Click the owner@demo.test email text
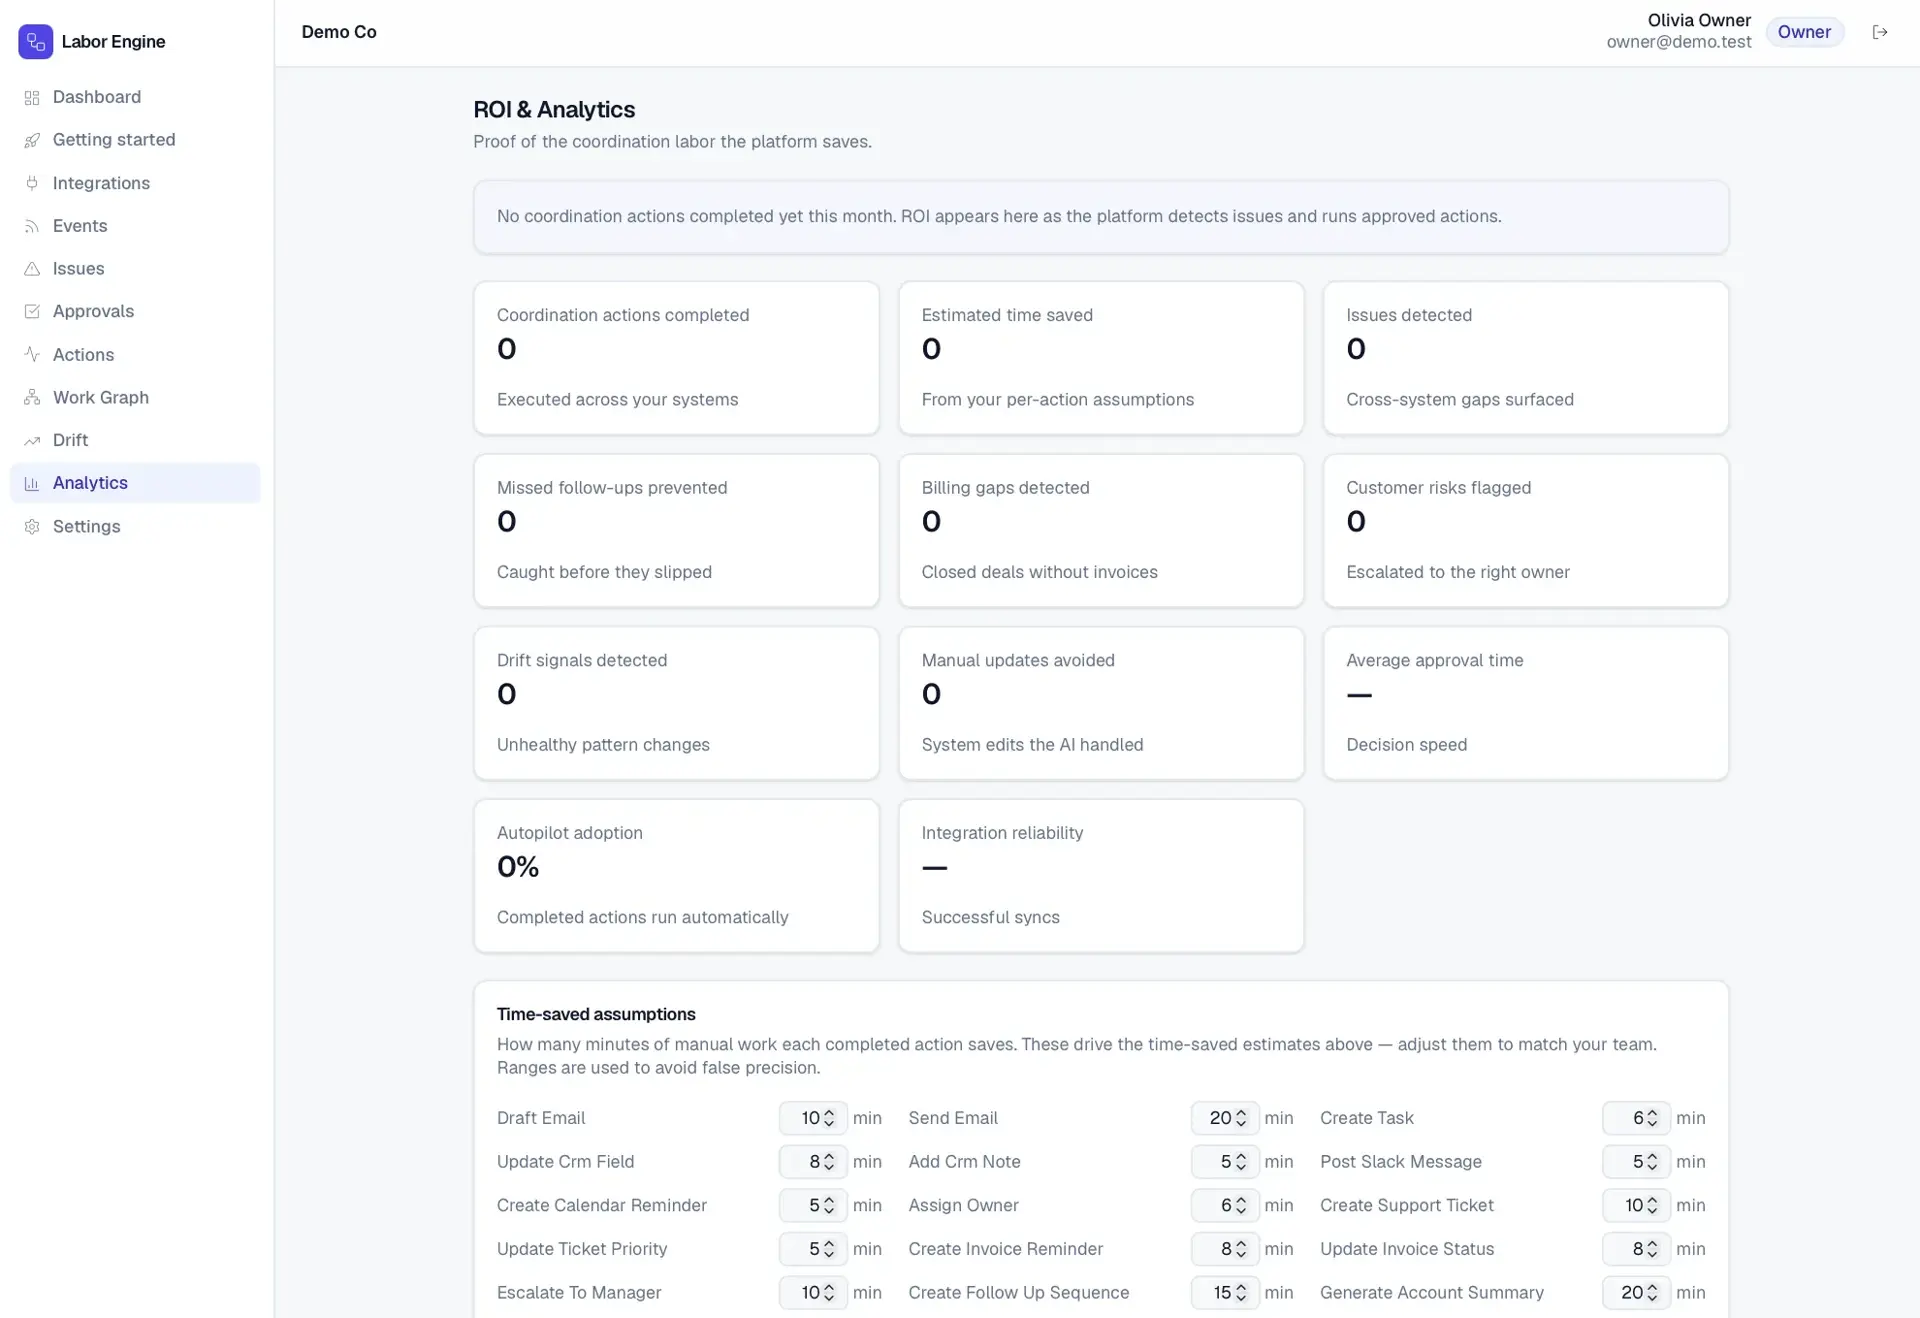Screen dimensions: 1920x1318 [1679, 42]
